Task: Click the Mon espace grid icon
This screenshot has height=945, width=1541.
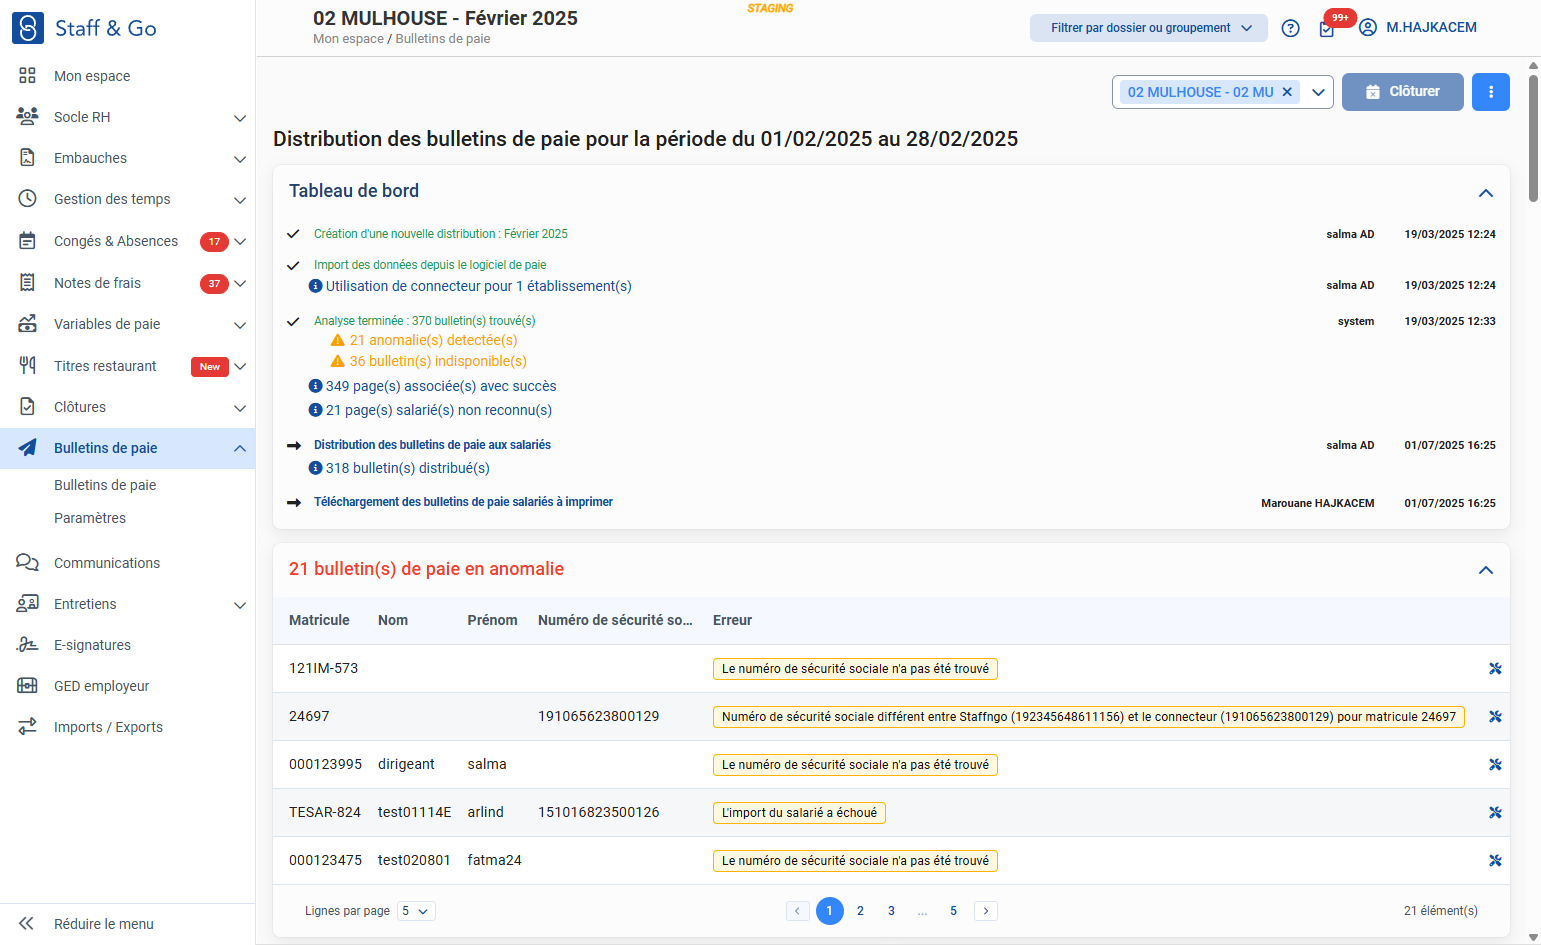Action: [28, 76]
